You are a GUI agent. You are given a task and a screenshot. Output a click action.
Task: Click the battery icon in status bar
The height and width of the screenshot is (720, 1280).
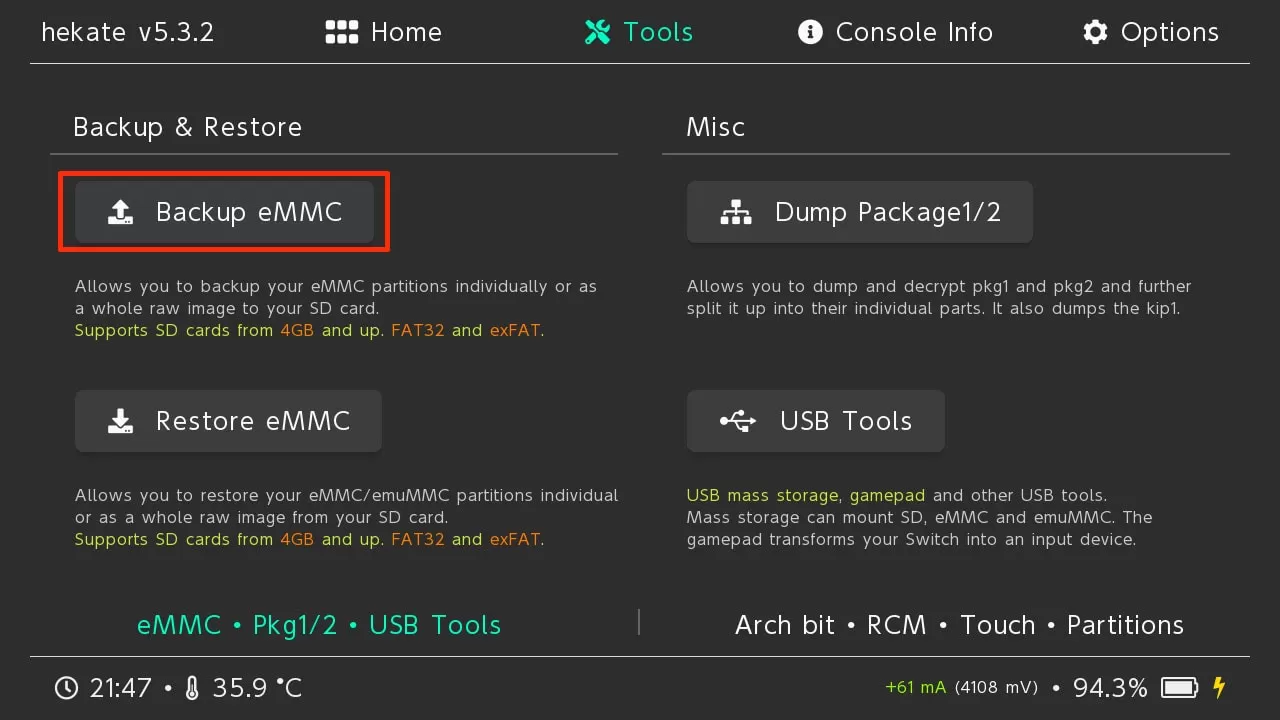(1179, 688)
